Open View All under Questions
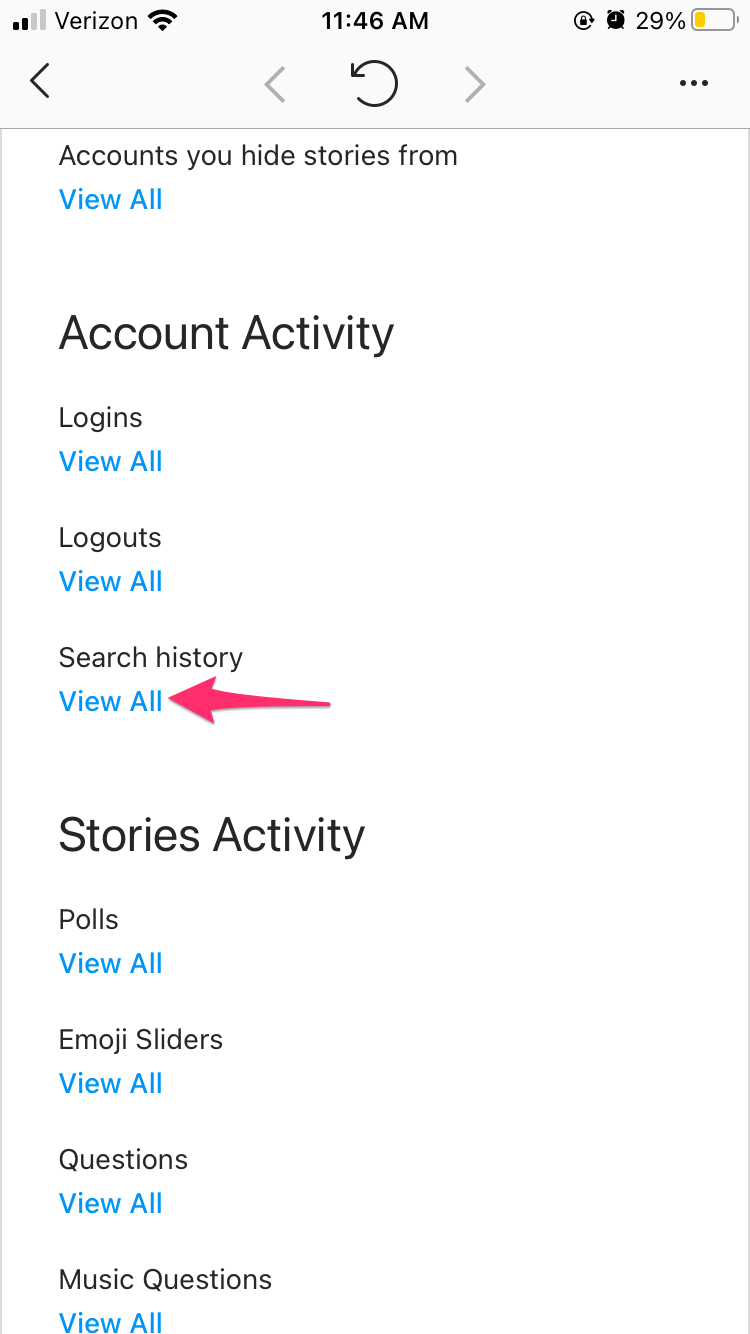This screenshot has width=750, height=1334. pos(111,1204)
